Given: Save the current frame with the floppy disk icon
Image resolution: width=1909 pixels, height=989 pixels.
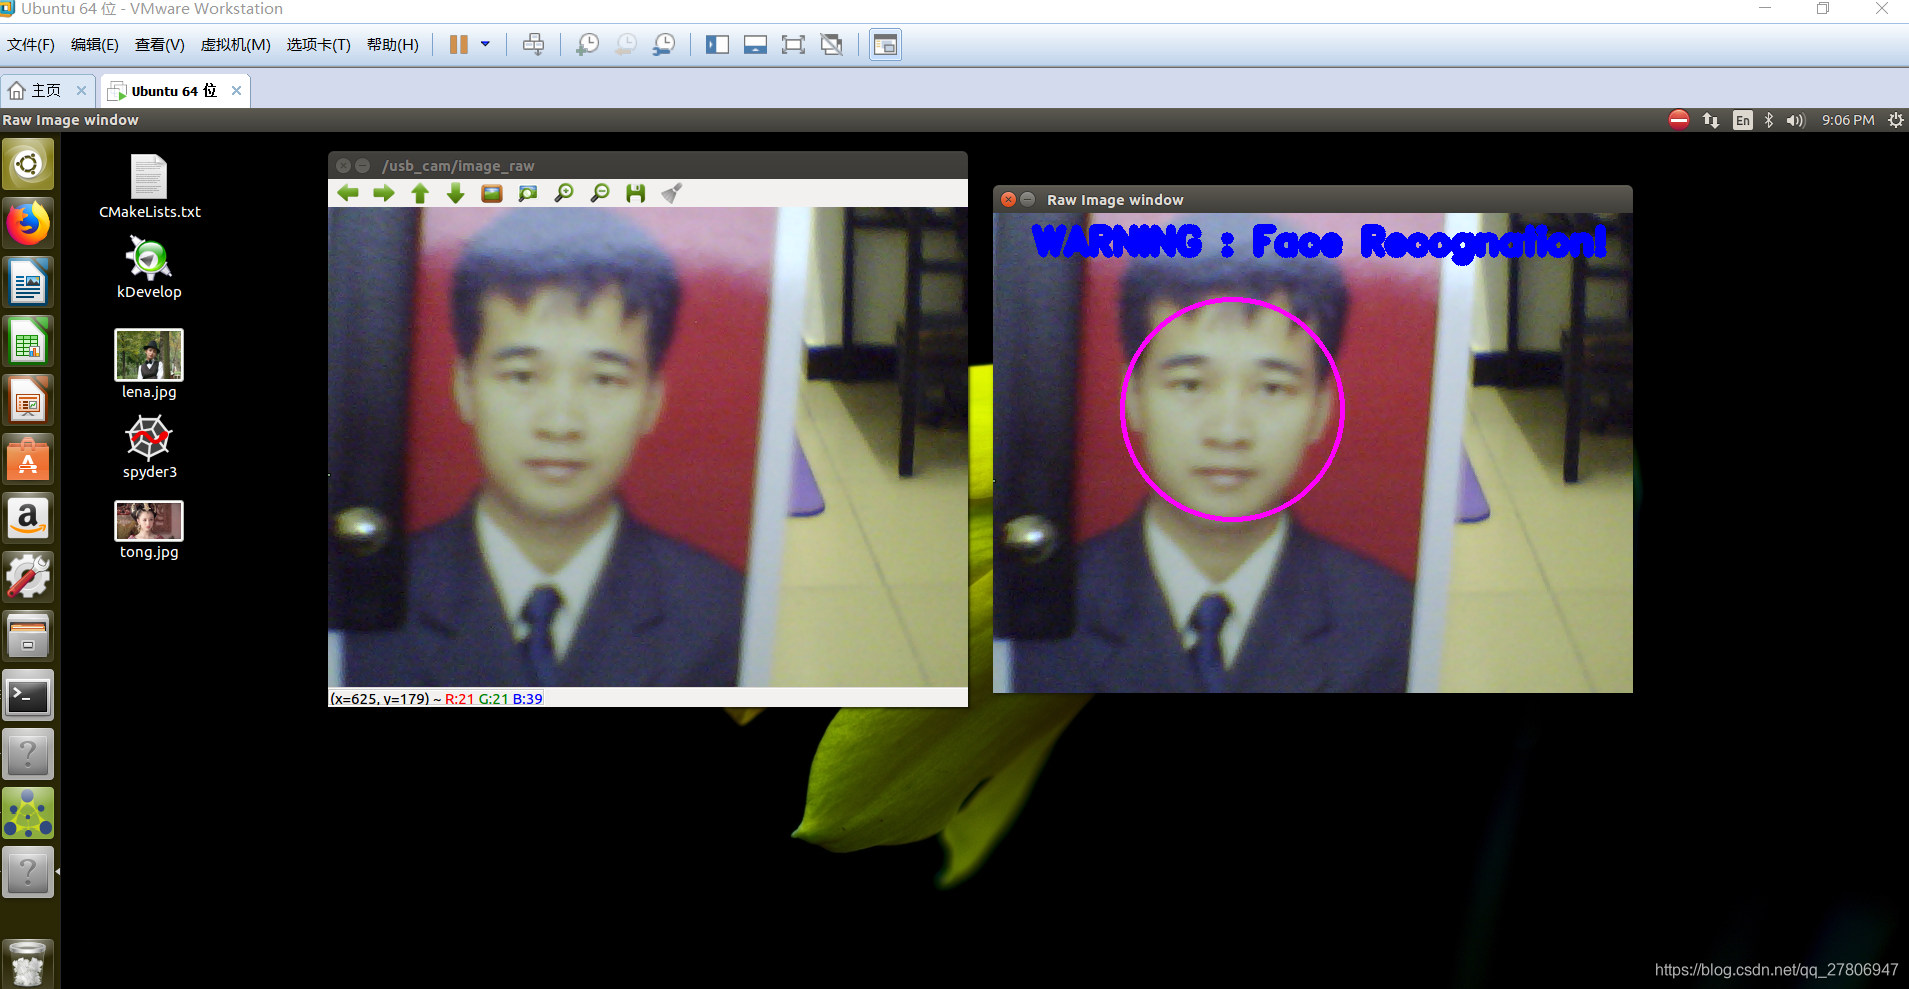Looking at the screenshot, I should (x=636, y=193).
